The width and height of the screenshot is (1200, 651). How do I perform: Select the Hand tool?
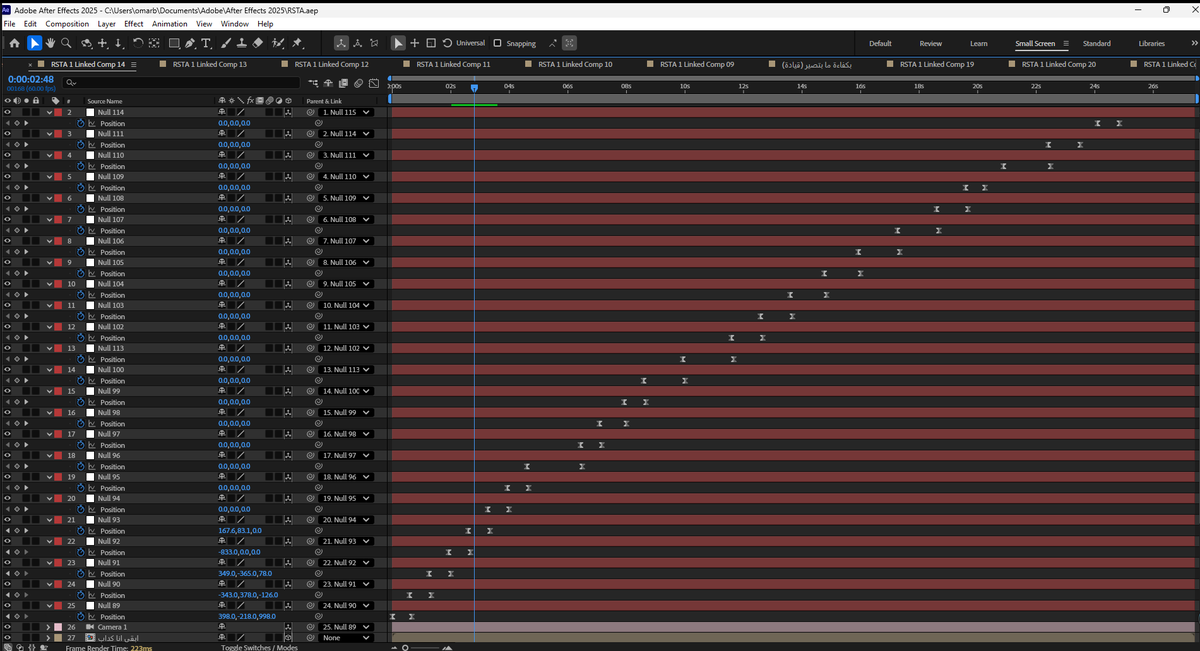50,43
